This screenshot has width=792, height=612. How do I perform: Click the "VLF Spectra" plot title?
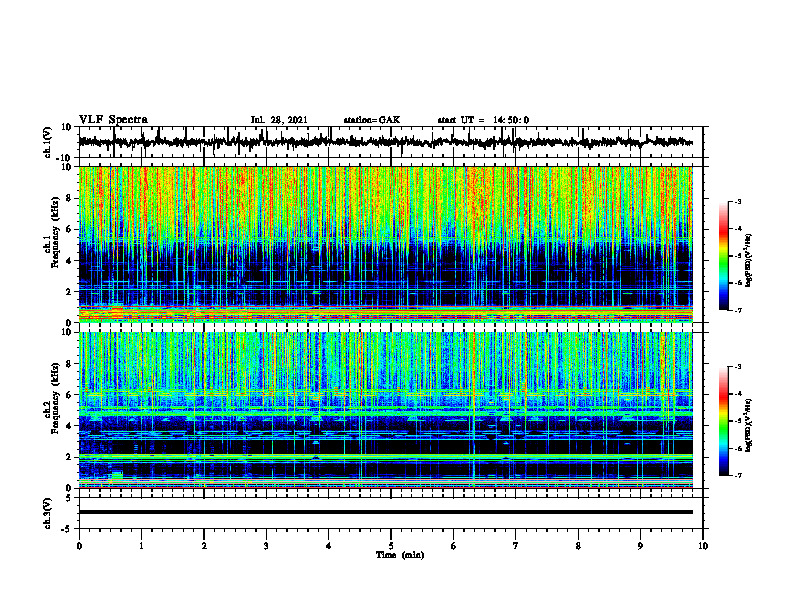(x=113, y=120)
